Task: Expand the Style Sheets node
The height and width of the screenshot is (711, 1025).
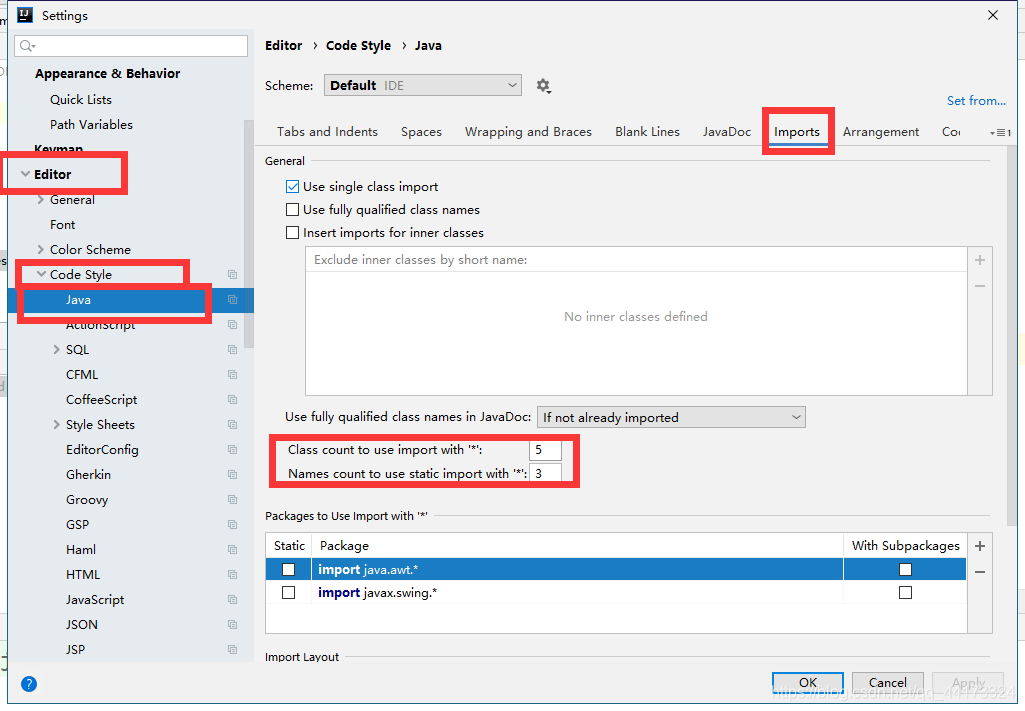Action: (56, 425)
